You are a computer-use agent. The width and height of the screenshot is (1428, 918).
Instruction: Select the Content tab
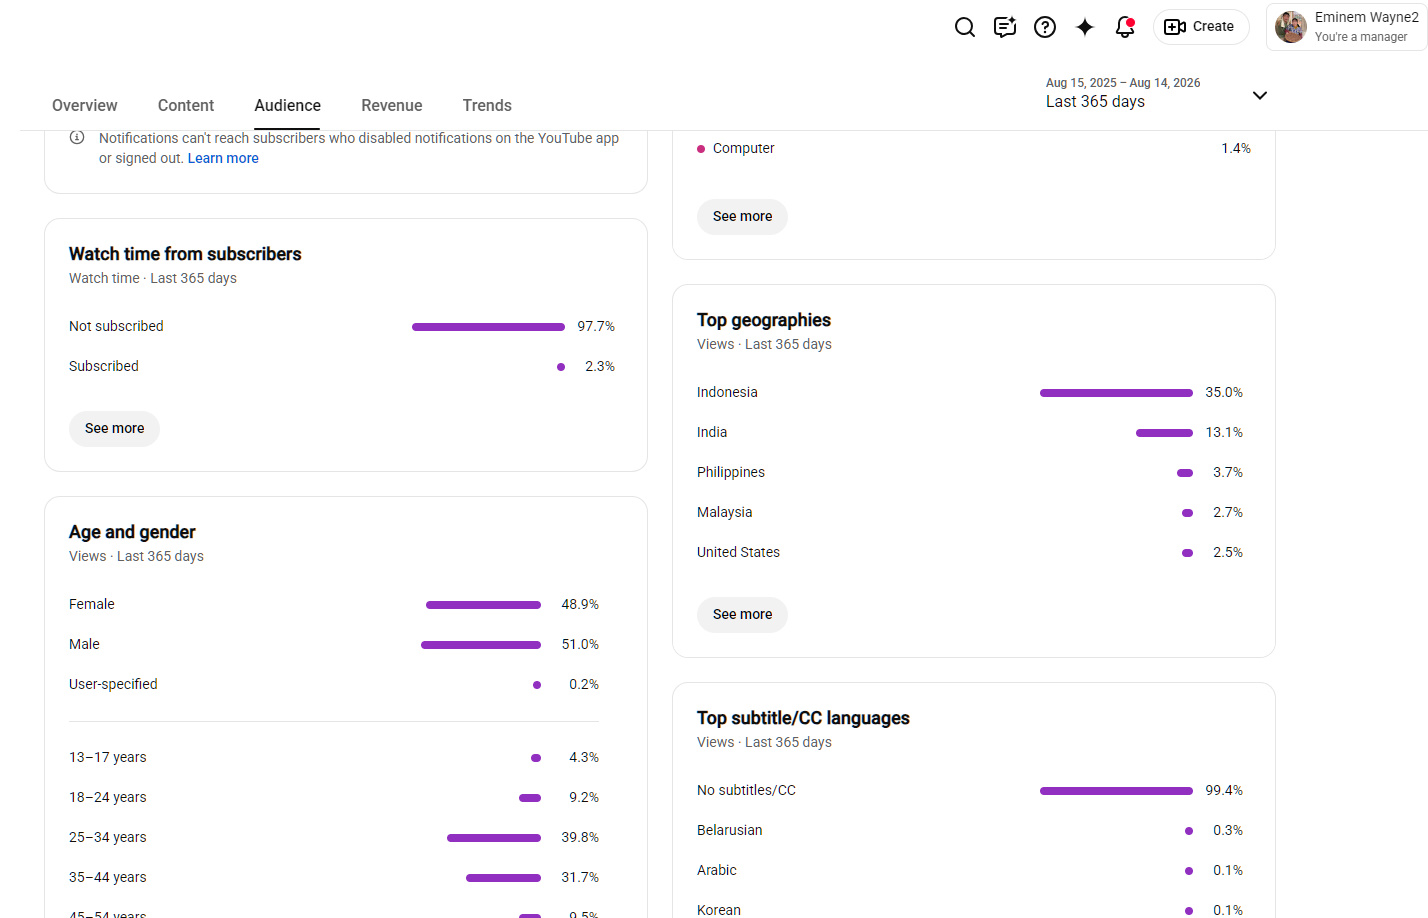pos(186,105)
